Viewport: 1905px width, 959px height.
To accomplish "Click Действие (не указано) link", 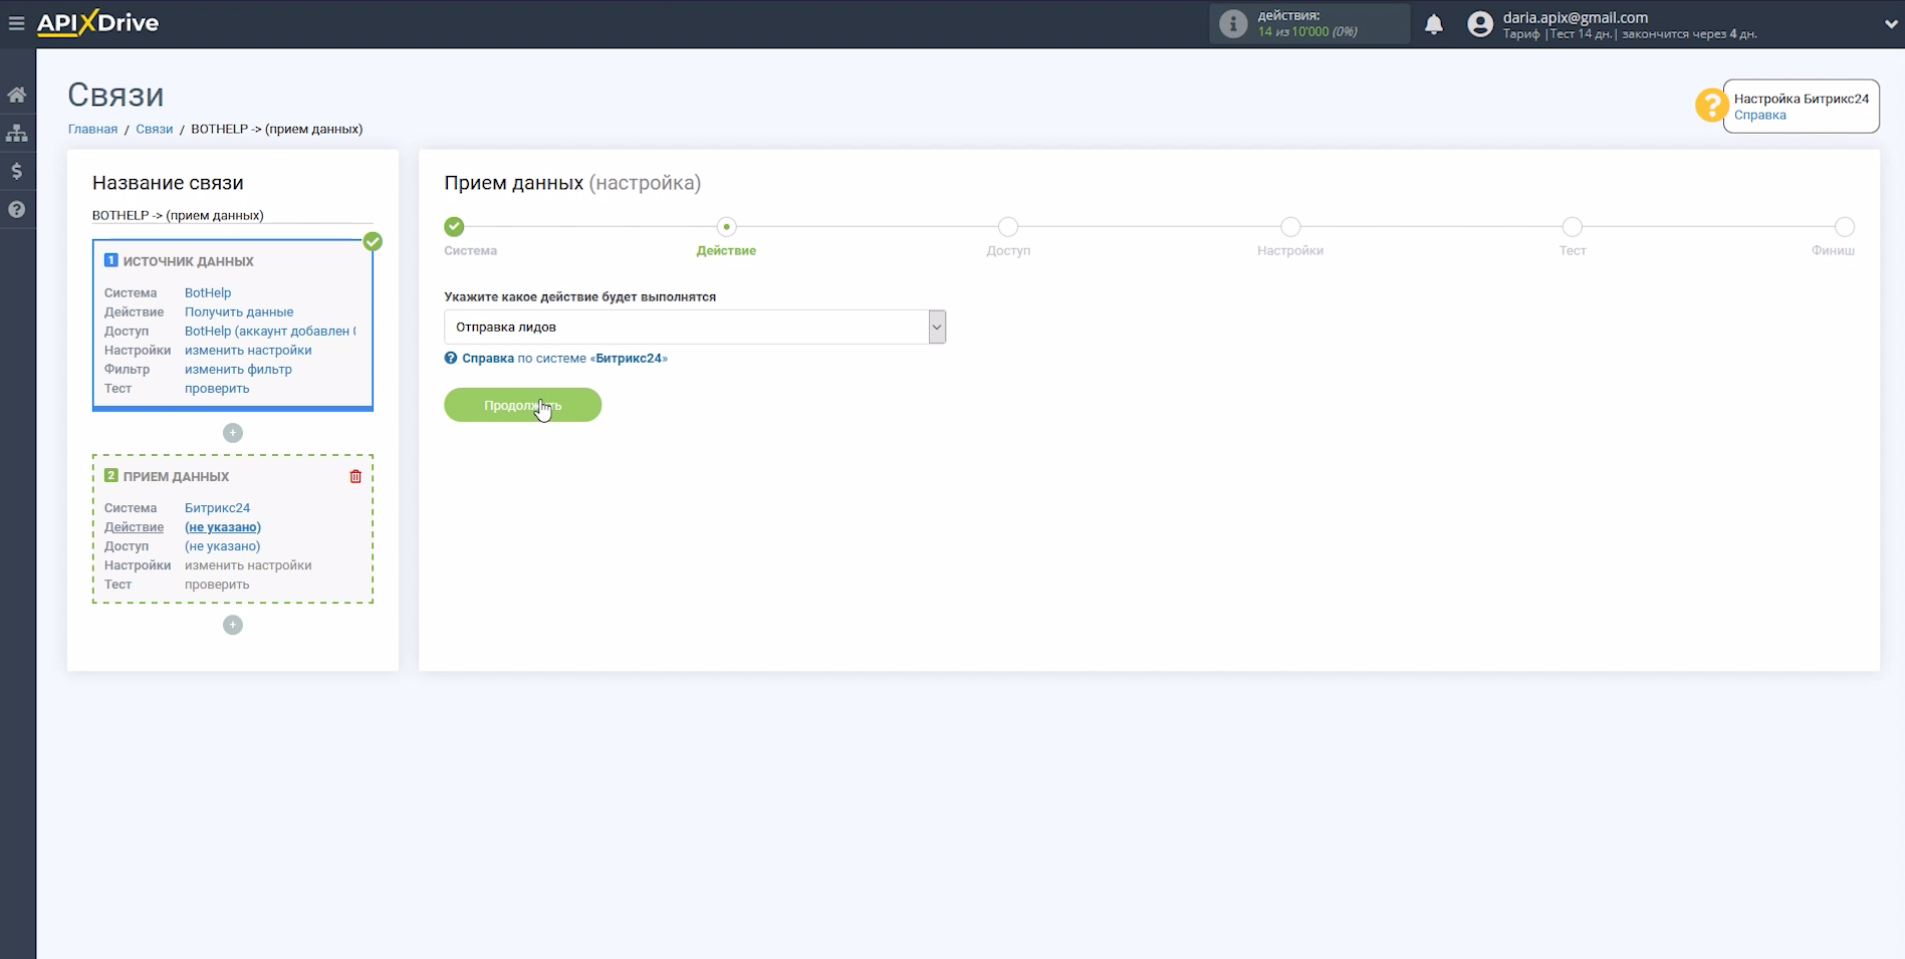I will pos(222,527).
